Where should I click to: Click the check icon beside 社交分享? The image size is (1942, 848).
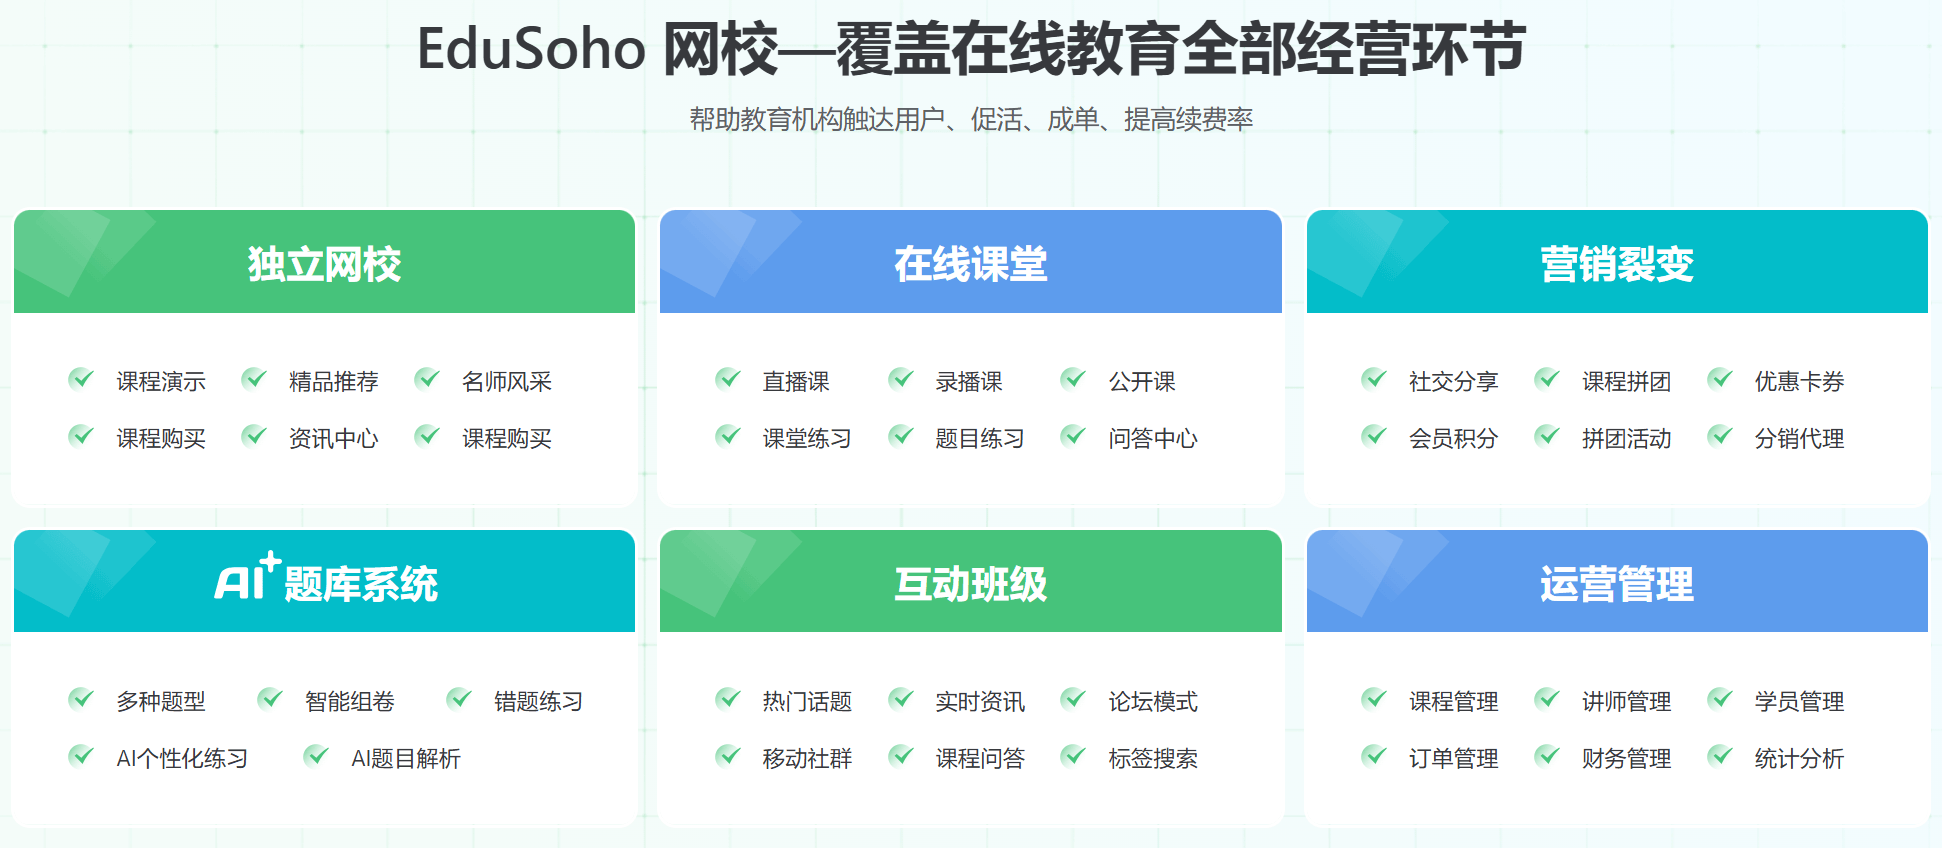click(x=1374, y=379)
